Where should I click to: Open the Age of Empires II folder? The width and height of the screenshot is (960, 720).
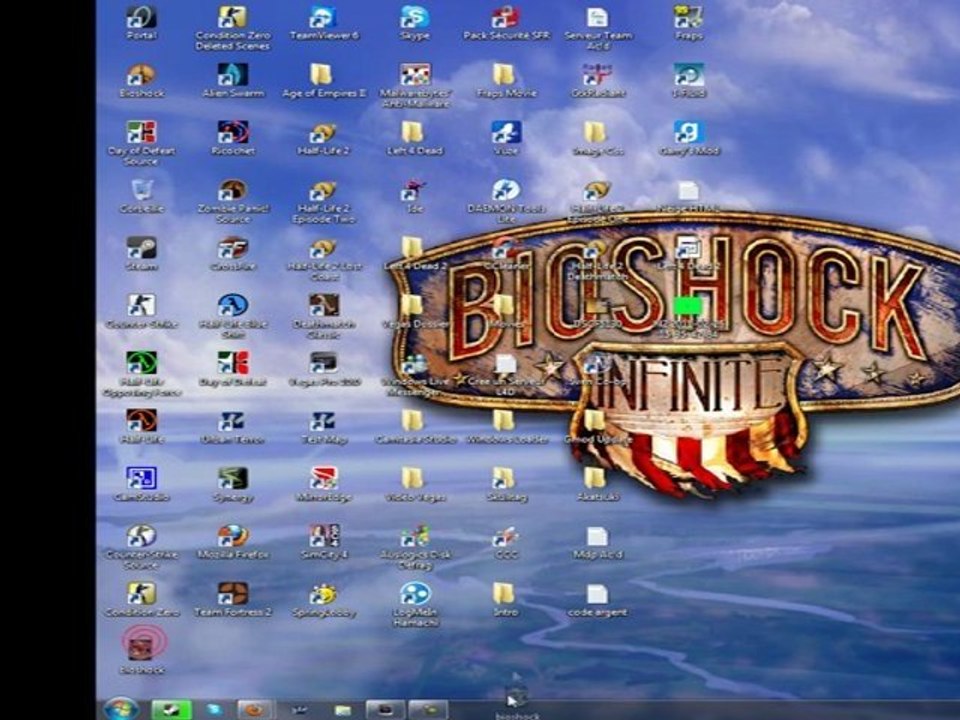click(323, 80)
